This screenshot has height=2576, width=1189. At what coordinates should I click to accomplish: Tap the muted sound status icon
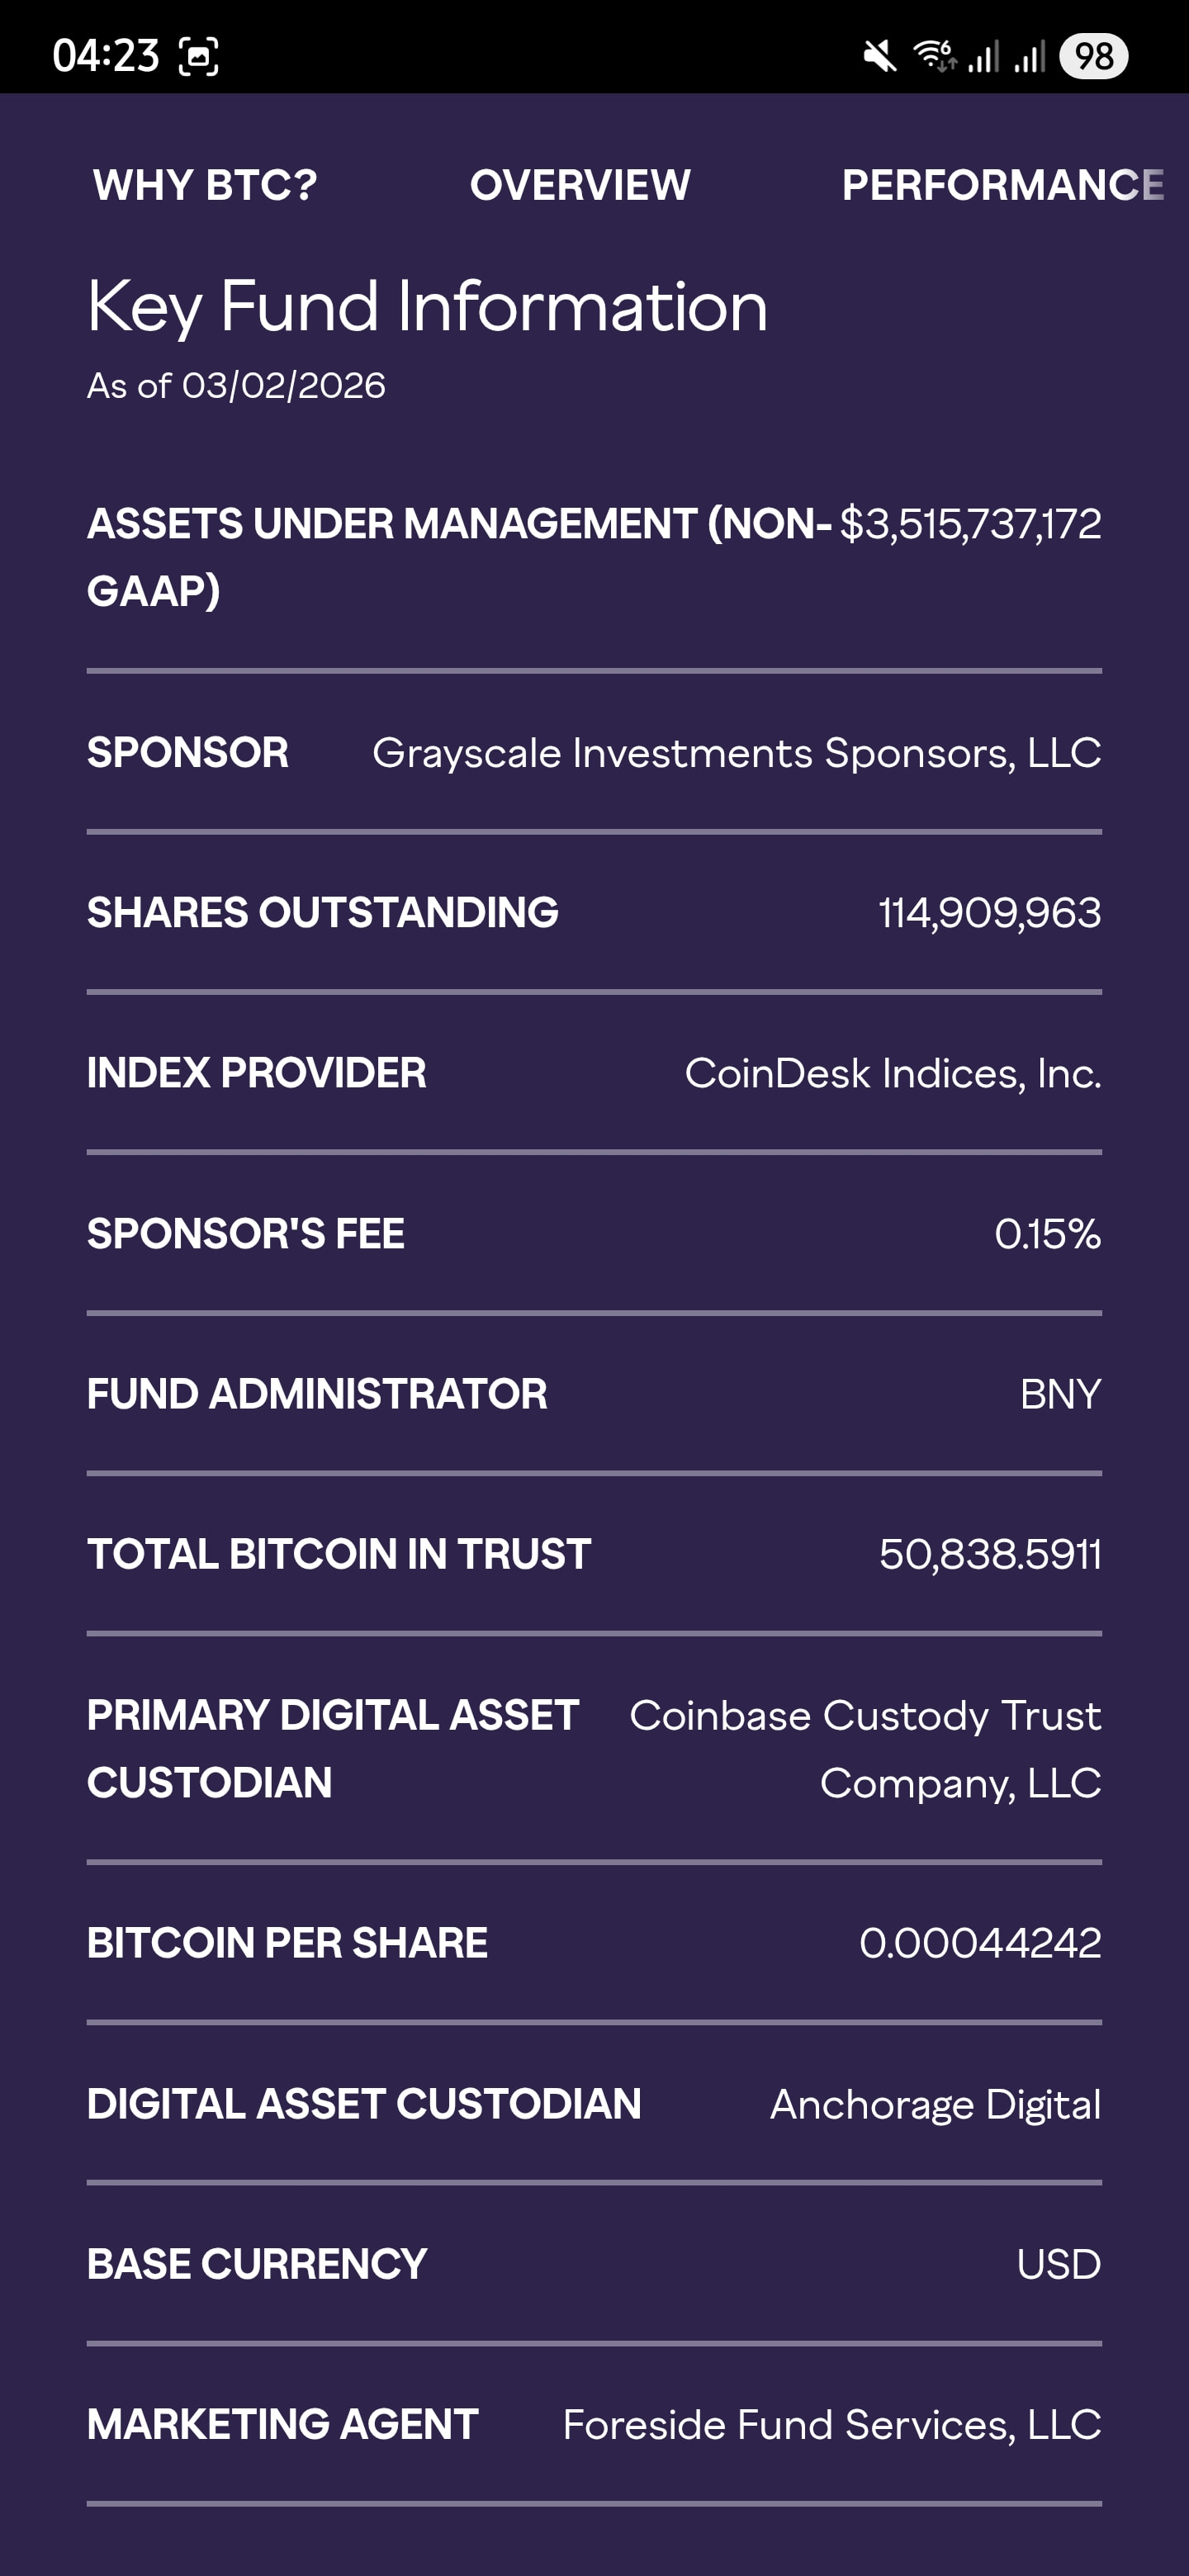pos(879,56)
